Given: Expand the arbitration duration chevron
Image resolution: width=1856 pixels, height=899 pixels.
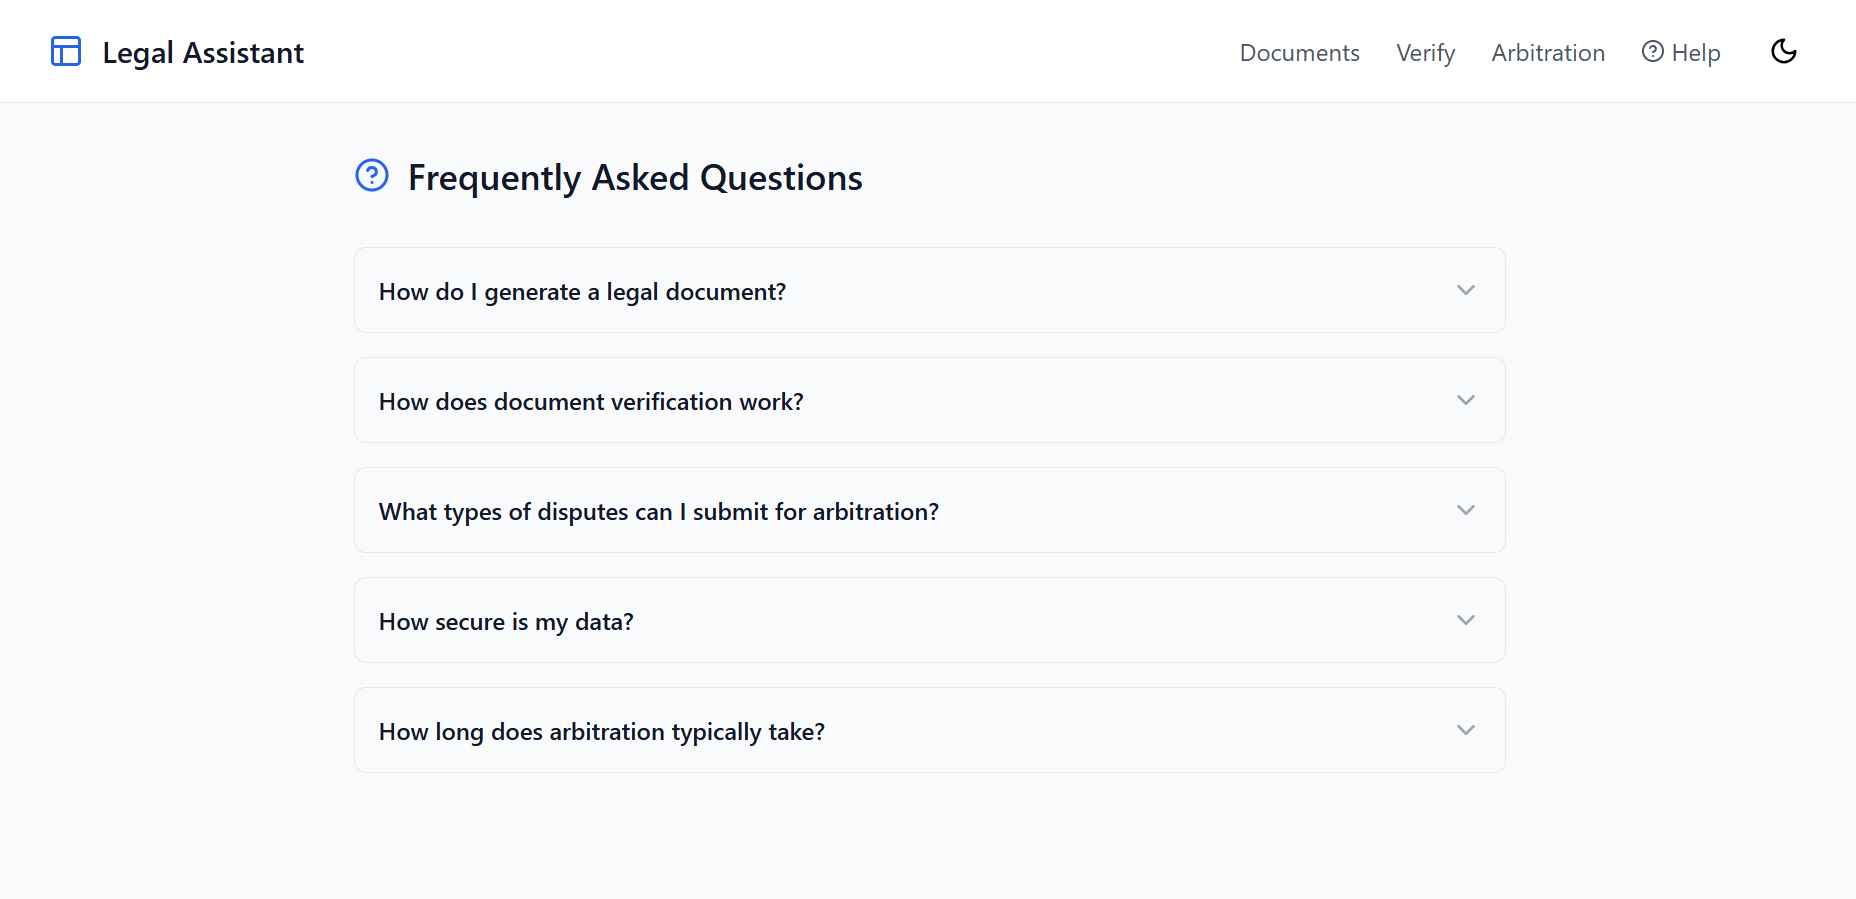Looking at the screenshot, I should point(1466,730).
